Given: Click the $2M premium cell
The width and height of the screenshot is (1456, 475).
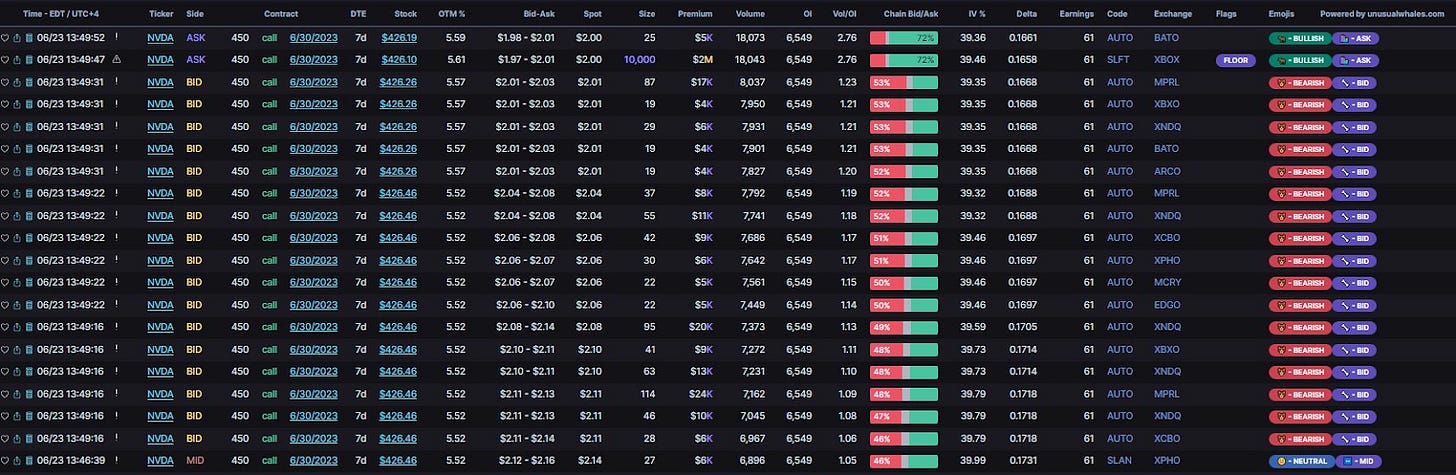Looking at the screenshot, I should (702, 59).
